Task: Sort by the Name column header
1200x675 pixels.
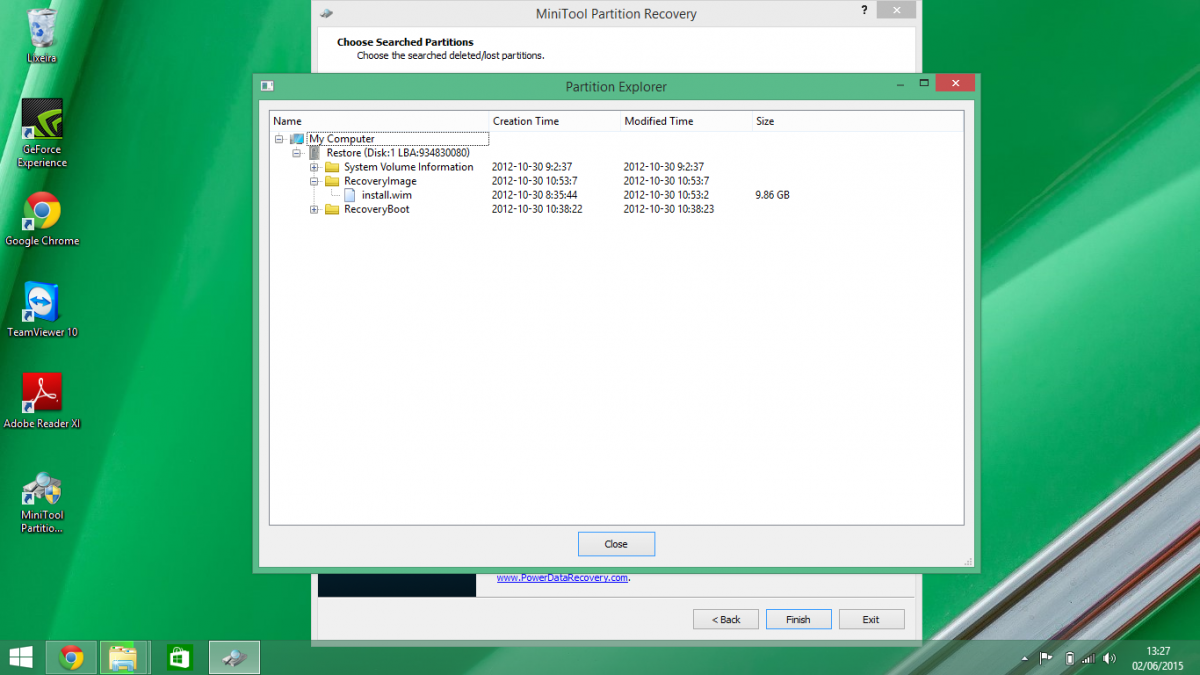Action: [x=380, y=121]
